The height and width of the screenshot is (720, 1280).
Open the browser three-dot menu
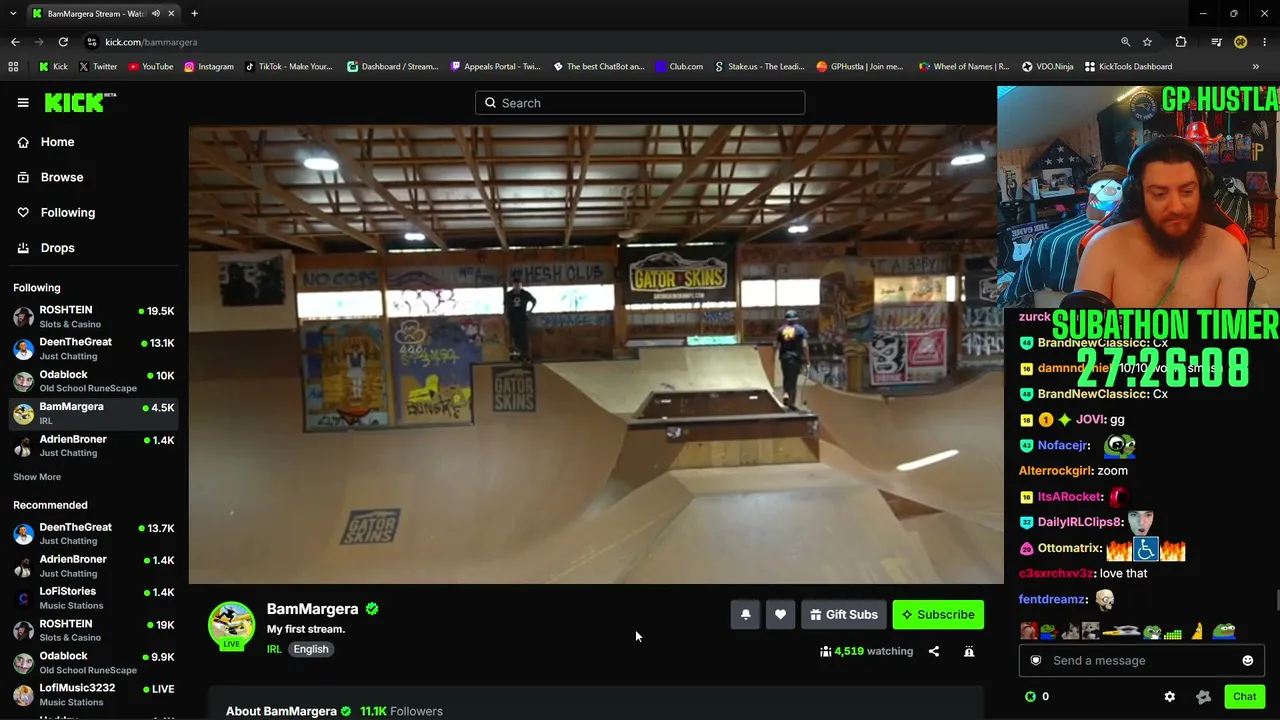click(x=1265, y=42)
